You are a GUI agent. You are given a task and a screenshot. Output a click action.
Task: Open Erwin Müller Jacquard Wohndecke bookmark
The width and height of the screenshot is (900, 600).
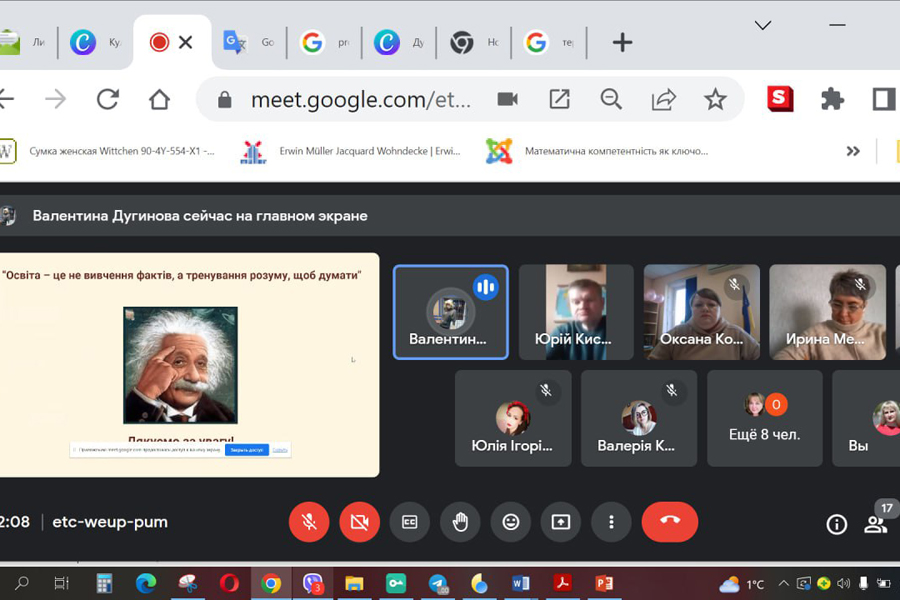(351, 151)
